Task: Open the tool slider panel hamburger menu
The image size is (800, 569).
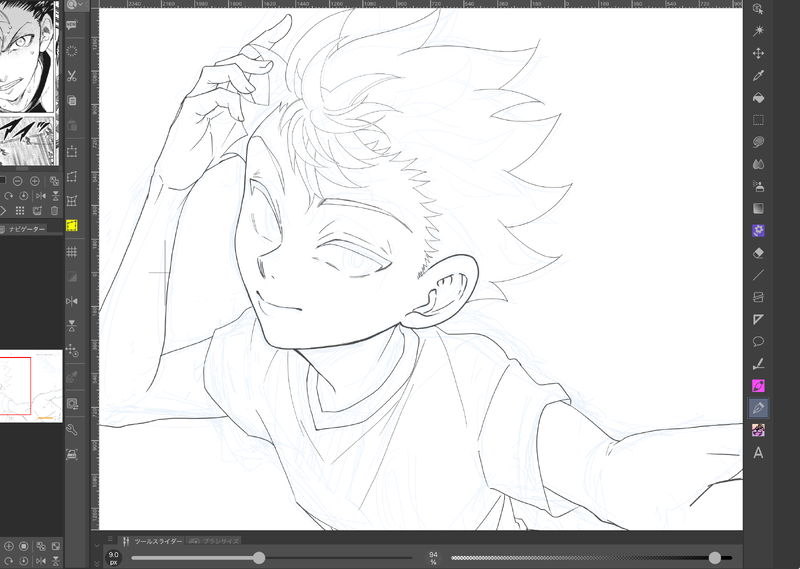Action: tap(110, 538)
